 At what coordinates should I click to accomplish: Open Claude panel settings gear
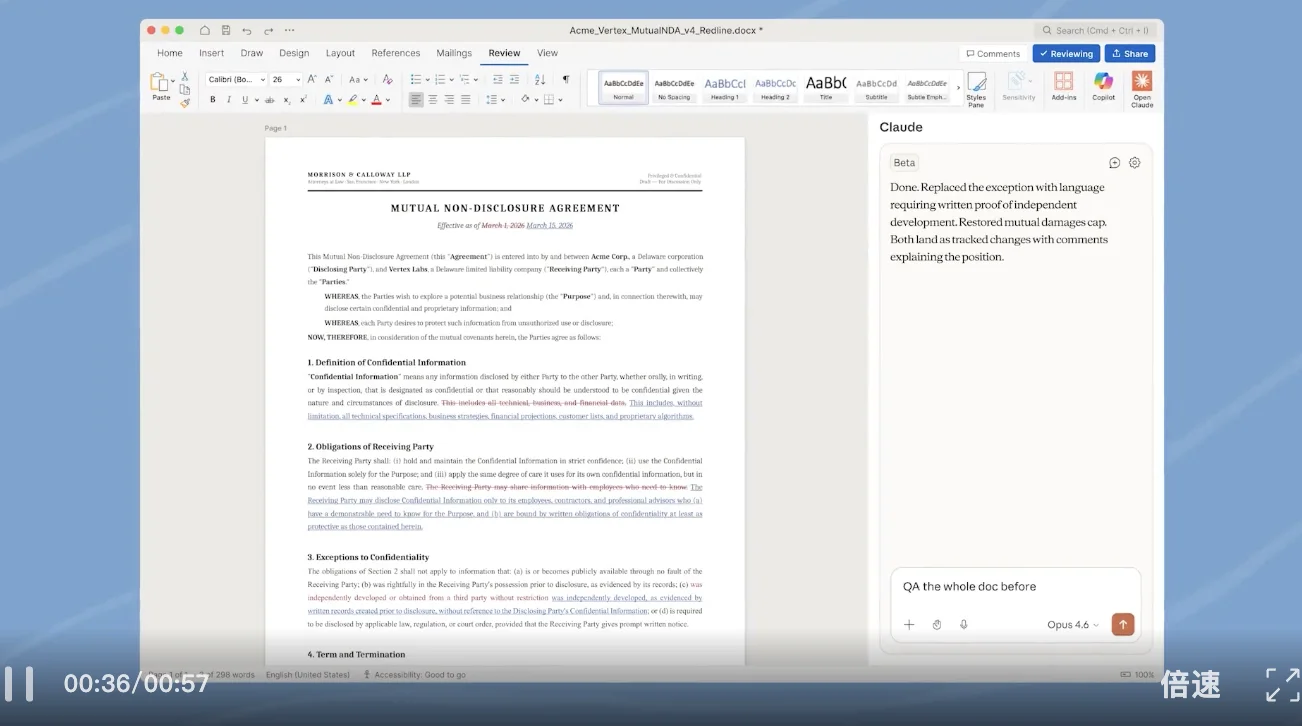click(x=1134, y=163)
